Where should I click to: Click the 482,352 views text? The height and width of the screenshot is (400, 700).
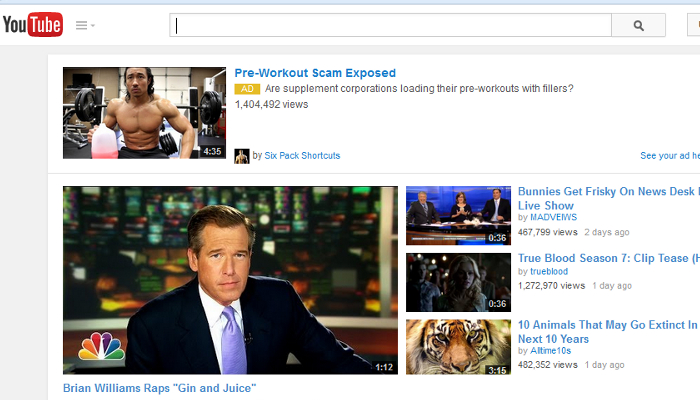click(x=547, y=365)
